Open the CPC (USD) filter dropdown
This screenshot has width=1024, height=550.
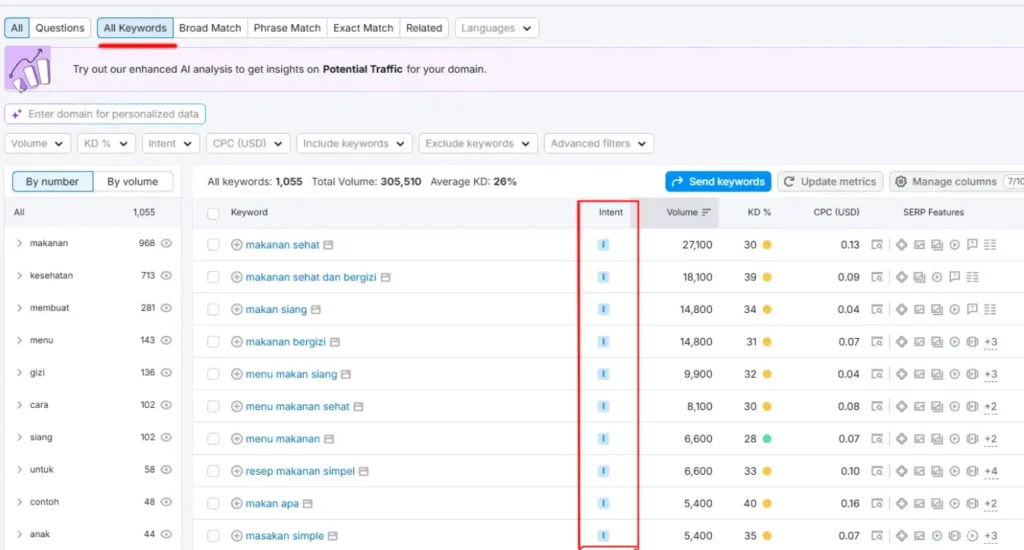(248, 144)
